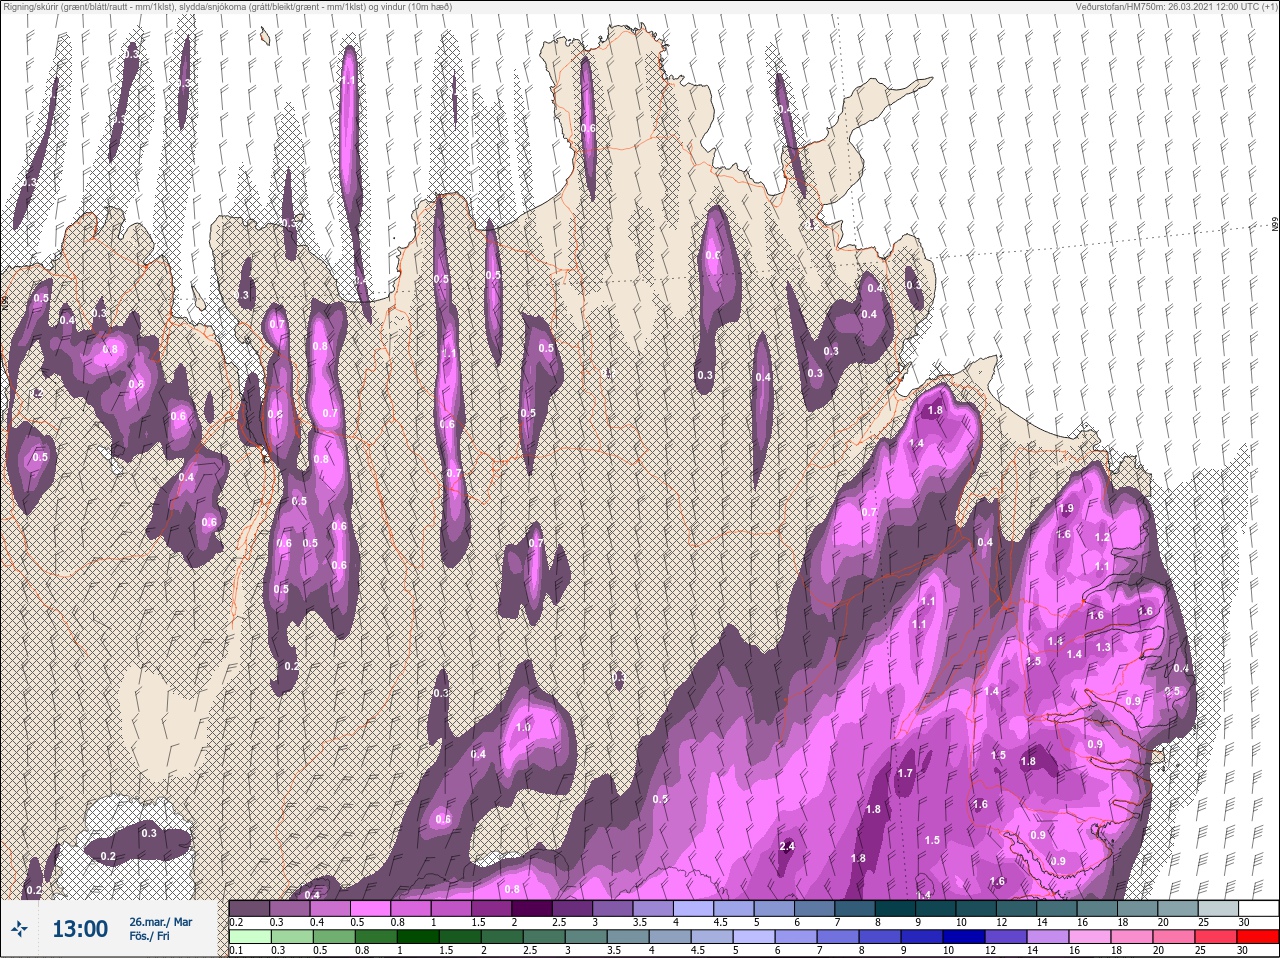Click the '0.2' label under the upper legend row
Screen dimensions: 1280x958
pyautogui.click(x=237, y=921)
